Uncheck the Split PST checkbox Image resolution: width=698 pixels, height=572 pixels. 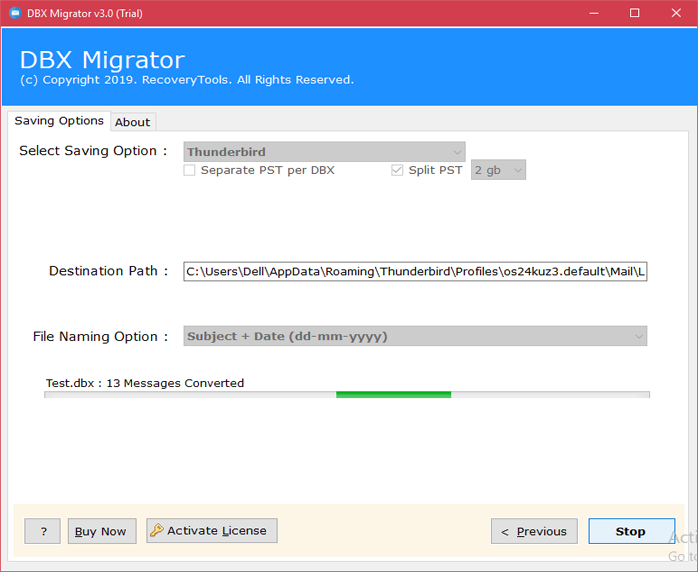(x=397, y=170)
